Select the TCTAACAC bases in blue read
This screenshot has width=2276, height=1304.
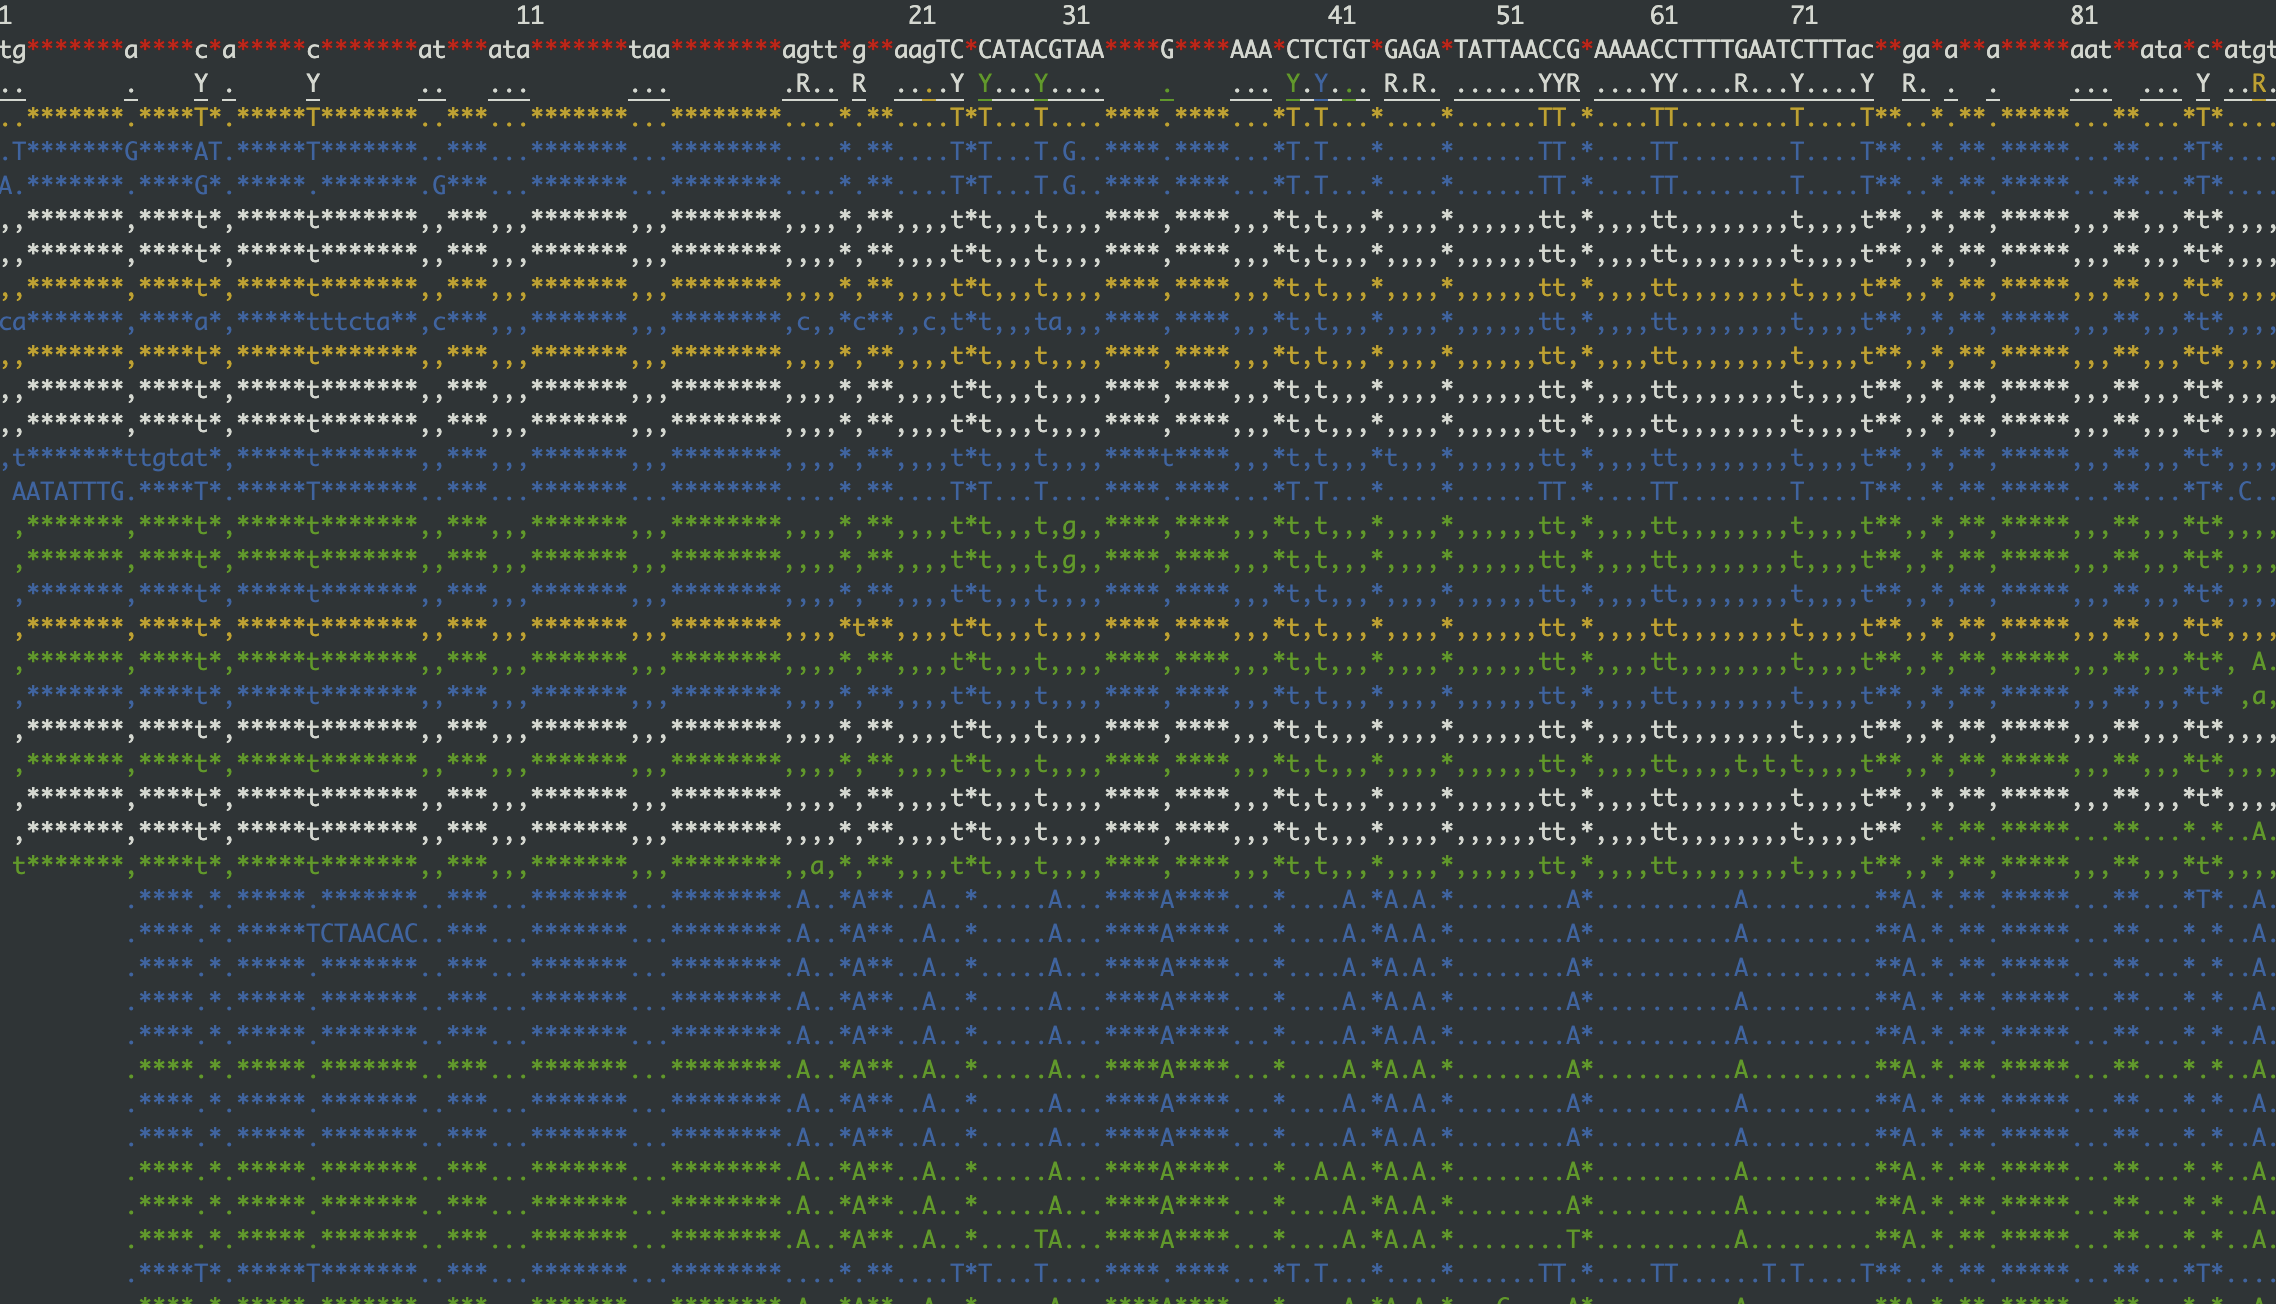362,933
